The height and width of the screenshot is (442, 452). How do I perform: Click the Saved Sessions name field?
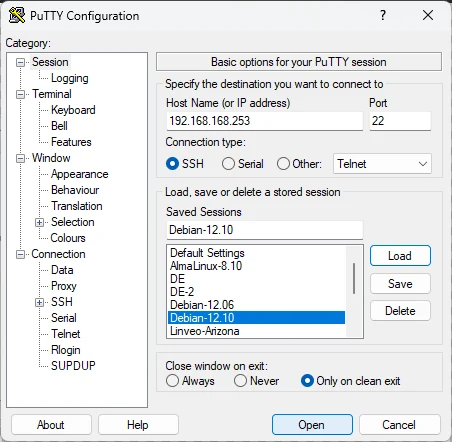click(265, 230)
